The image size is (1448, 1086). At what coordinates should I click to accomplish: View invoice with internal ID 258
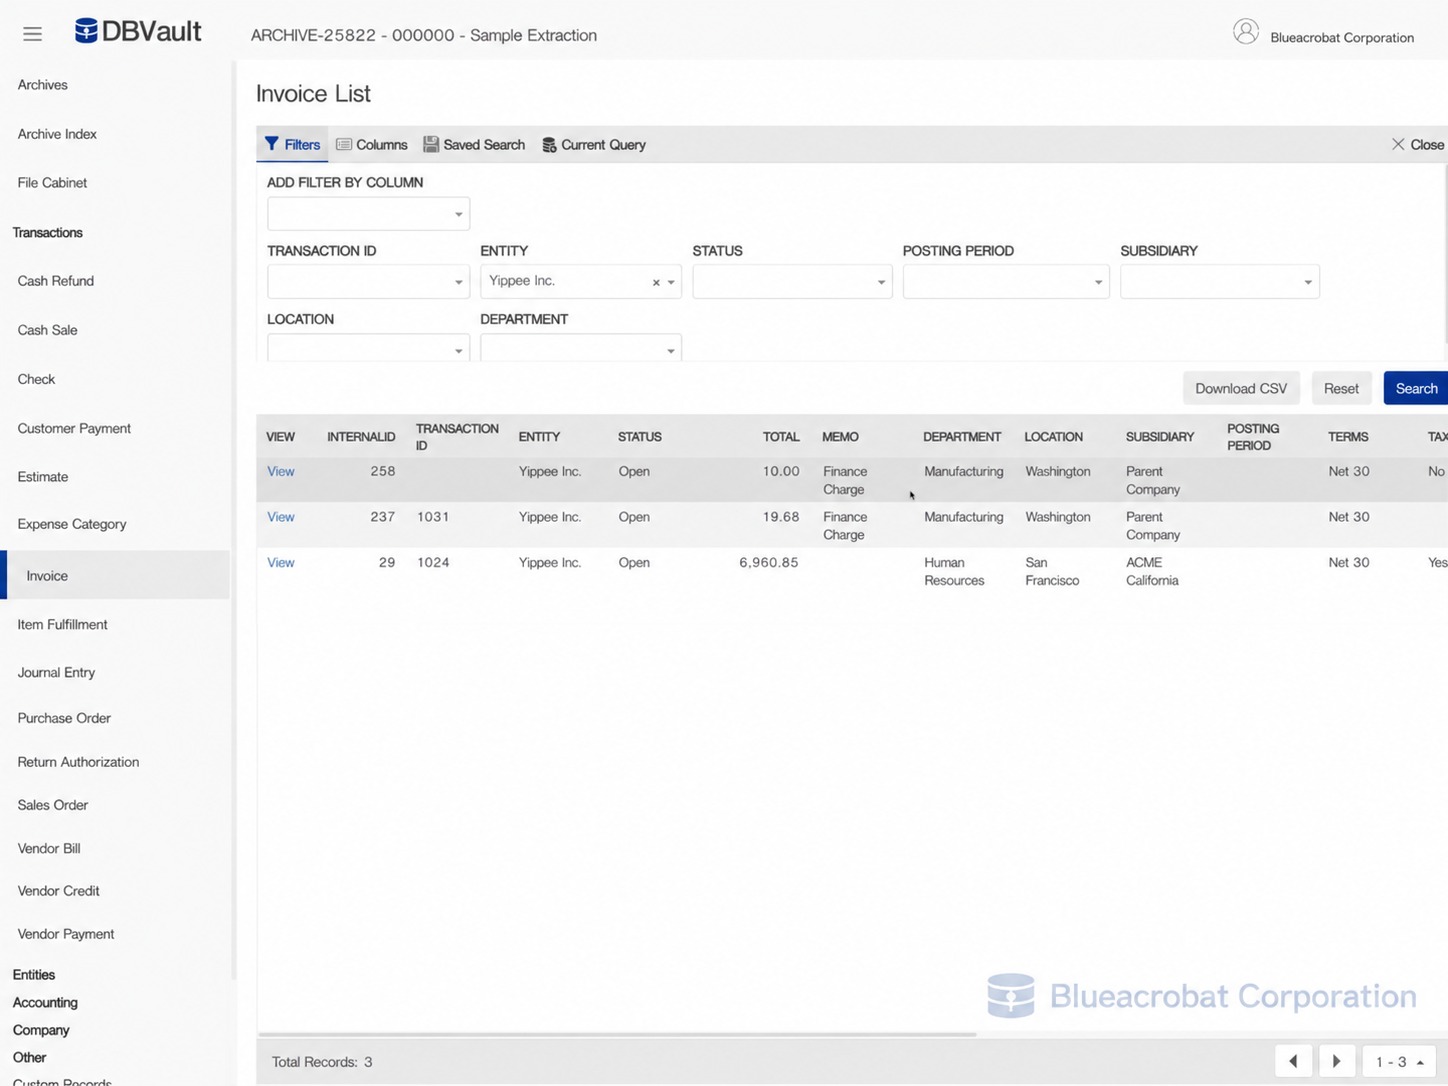[x=281, y=471]
